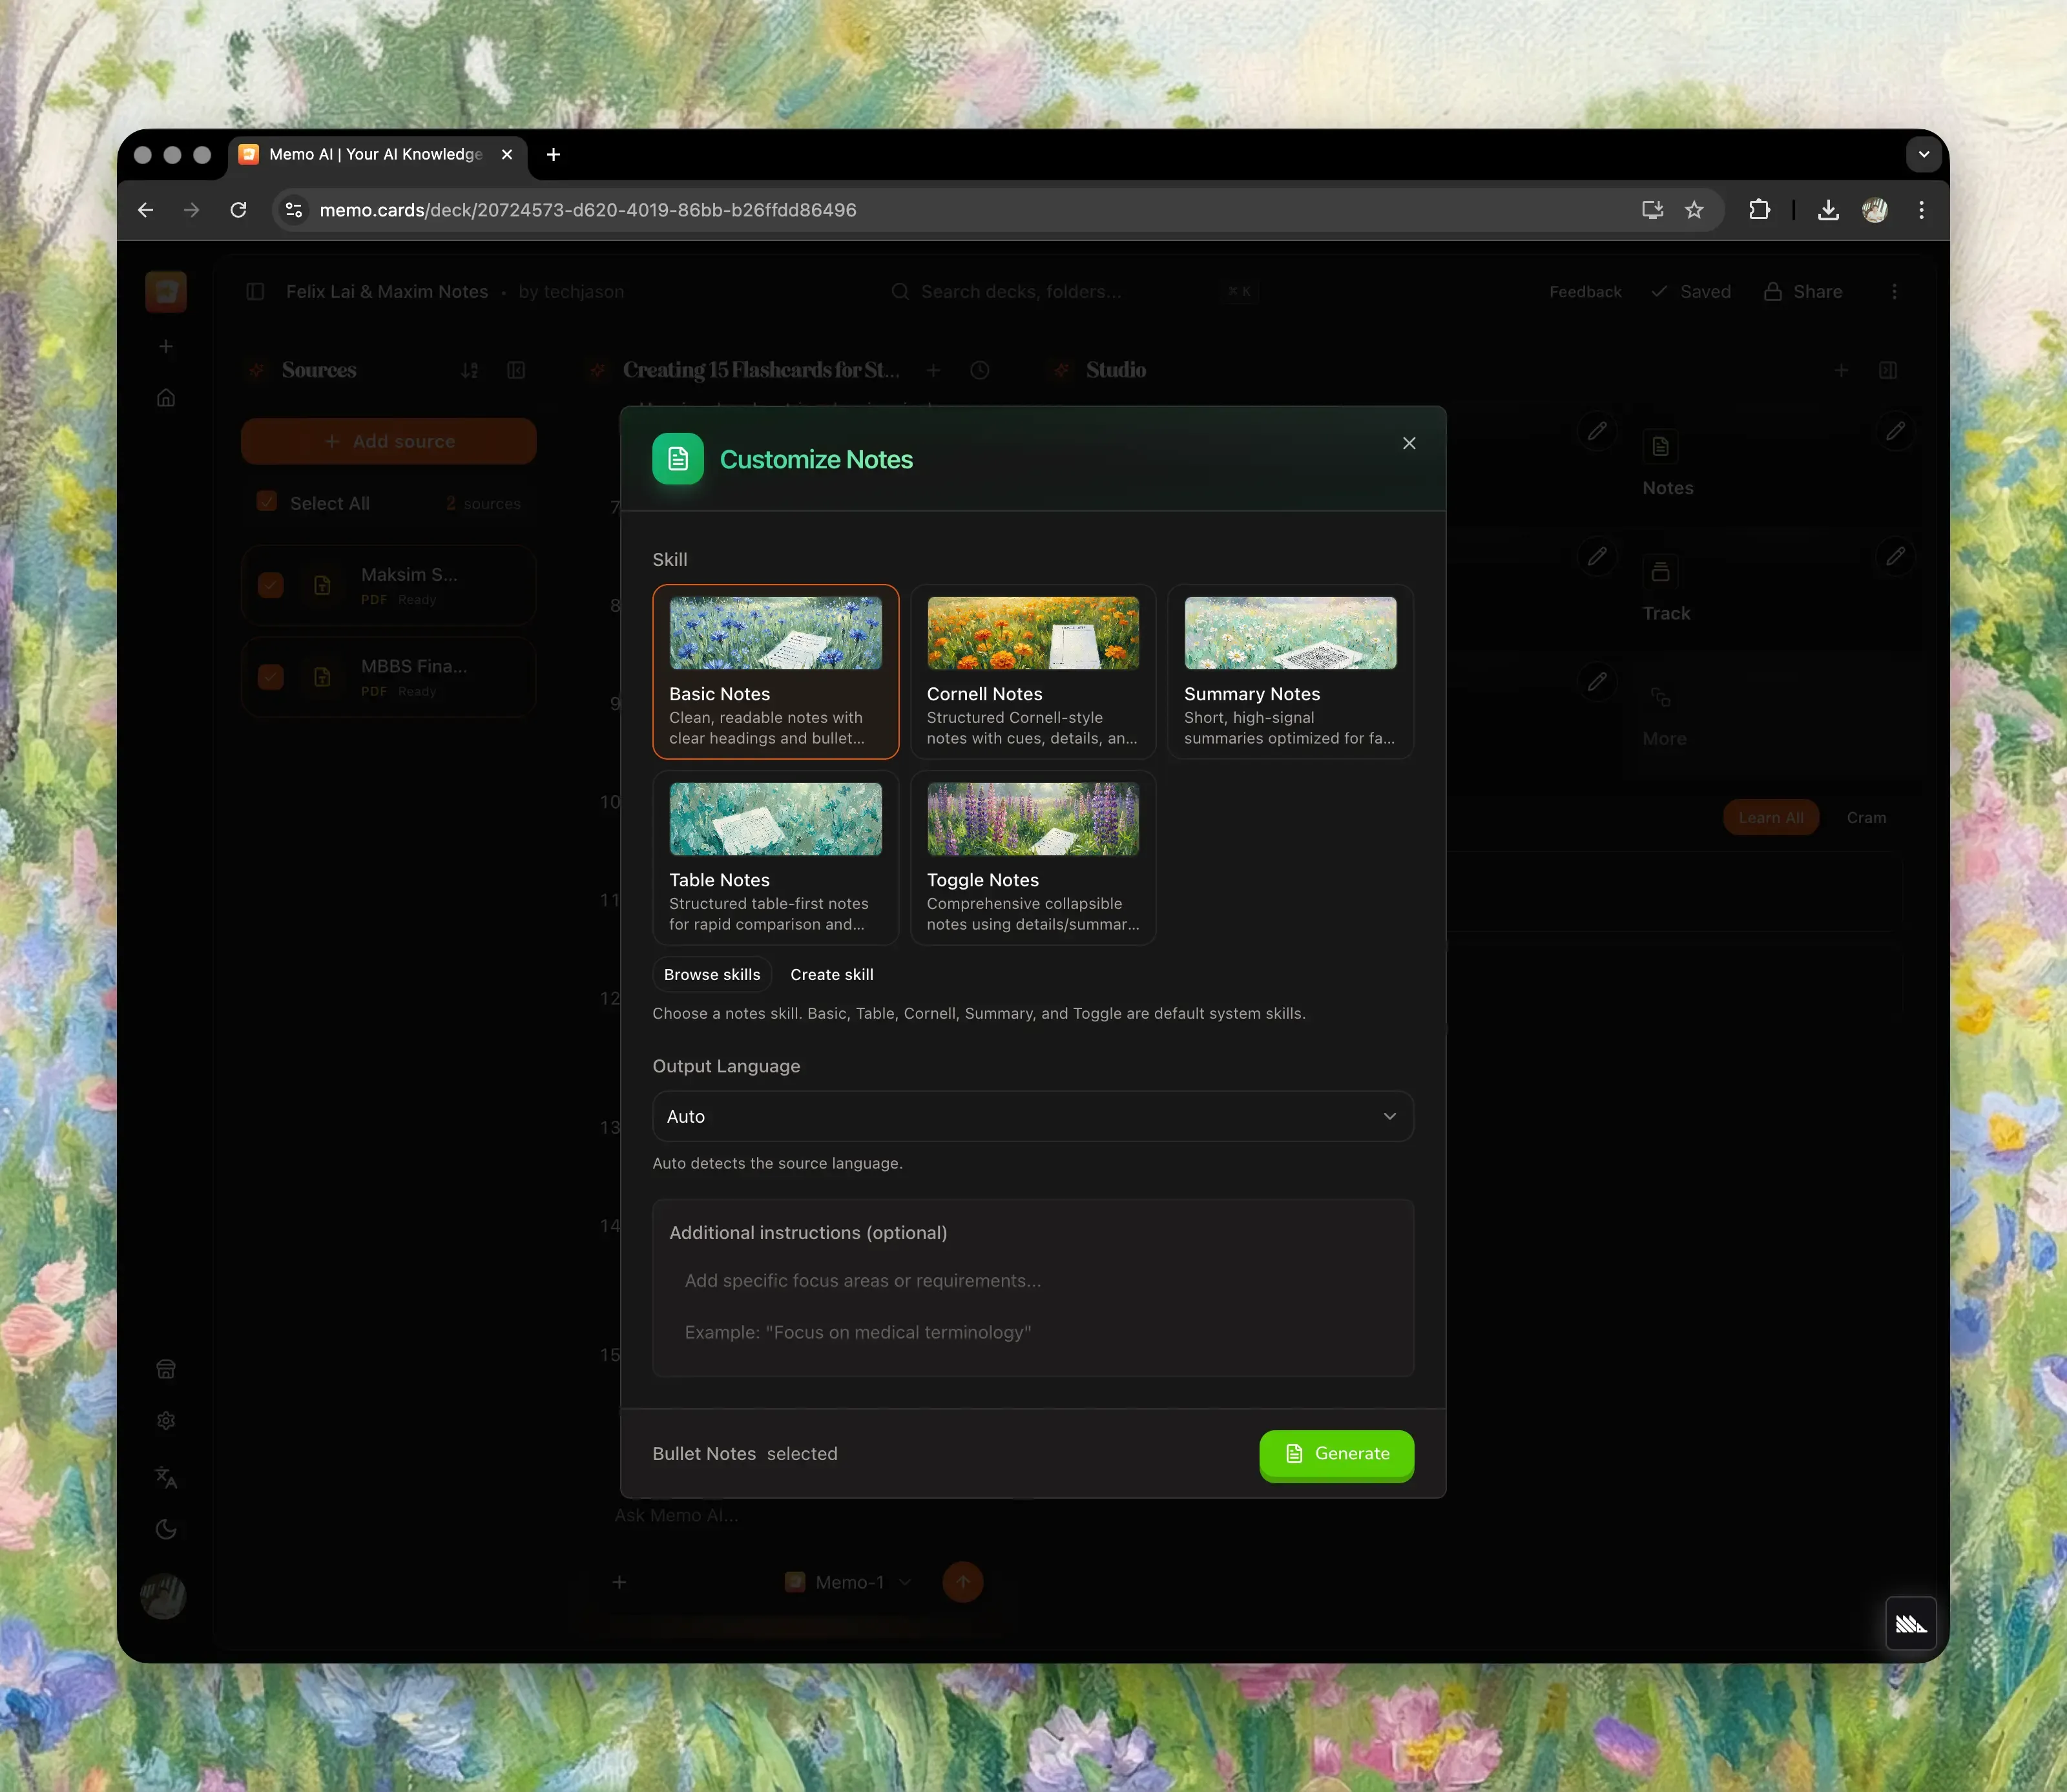Click the Create skill link
The width and height of the screenshot is (2067, 1792).
[x=831, y=974]
